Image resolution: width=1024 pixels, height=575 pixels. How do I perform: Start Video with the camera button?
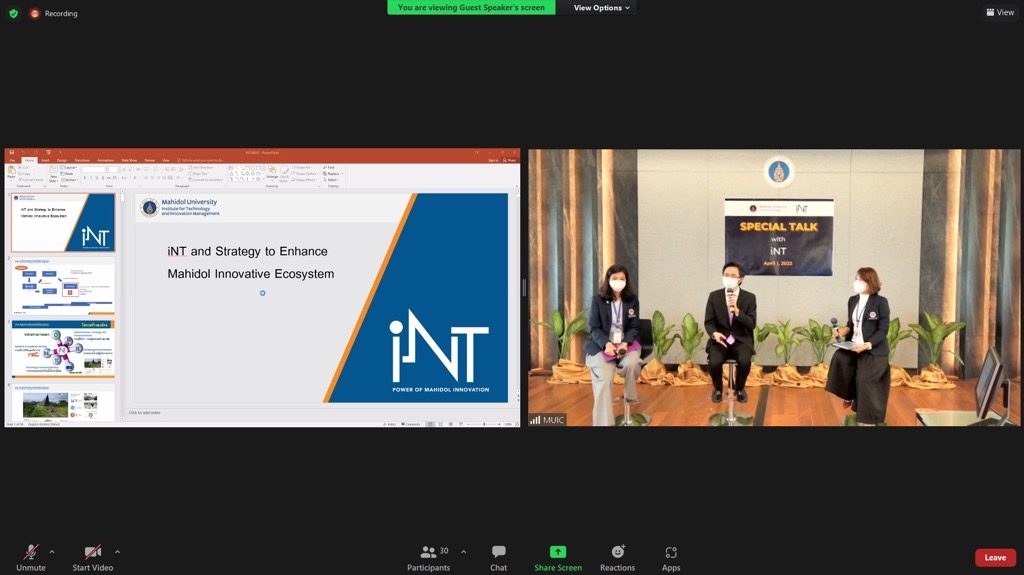93,559
